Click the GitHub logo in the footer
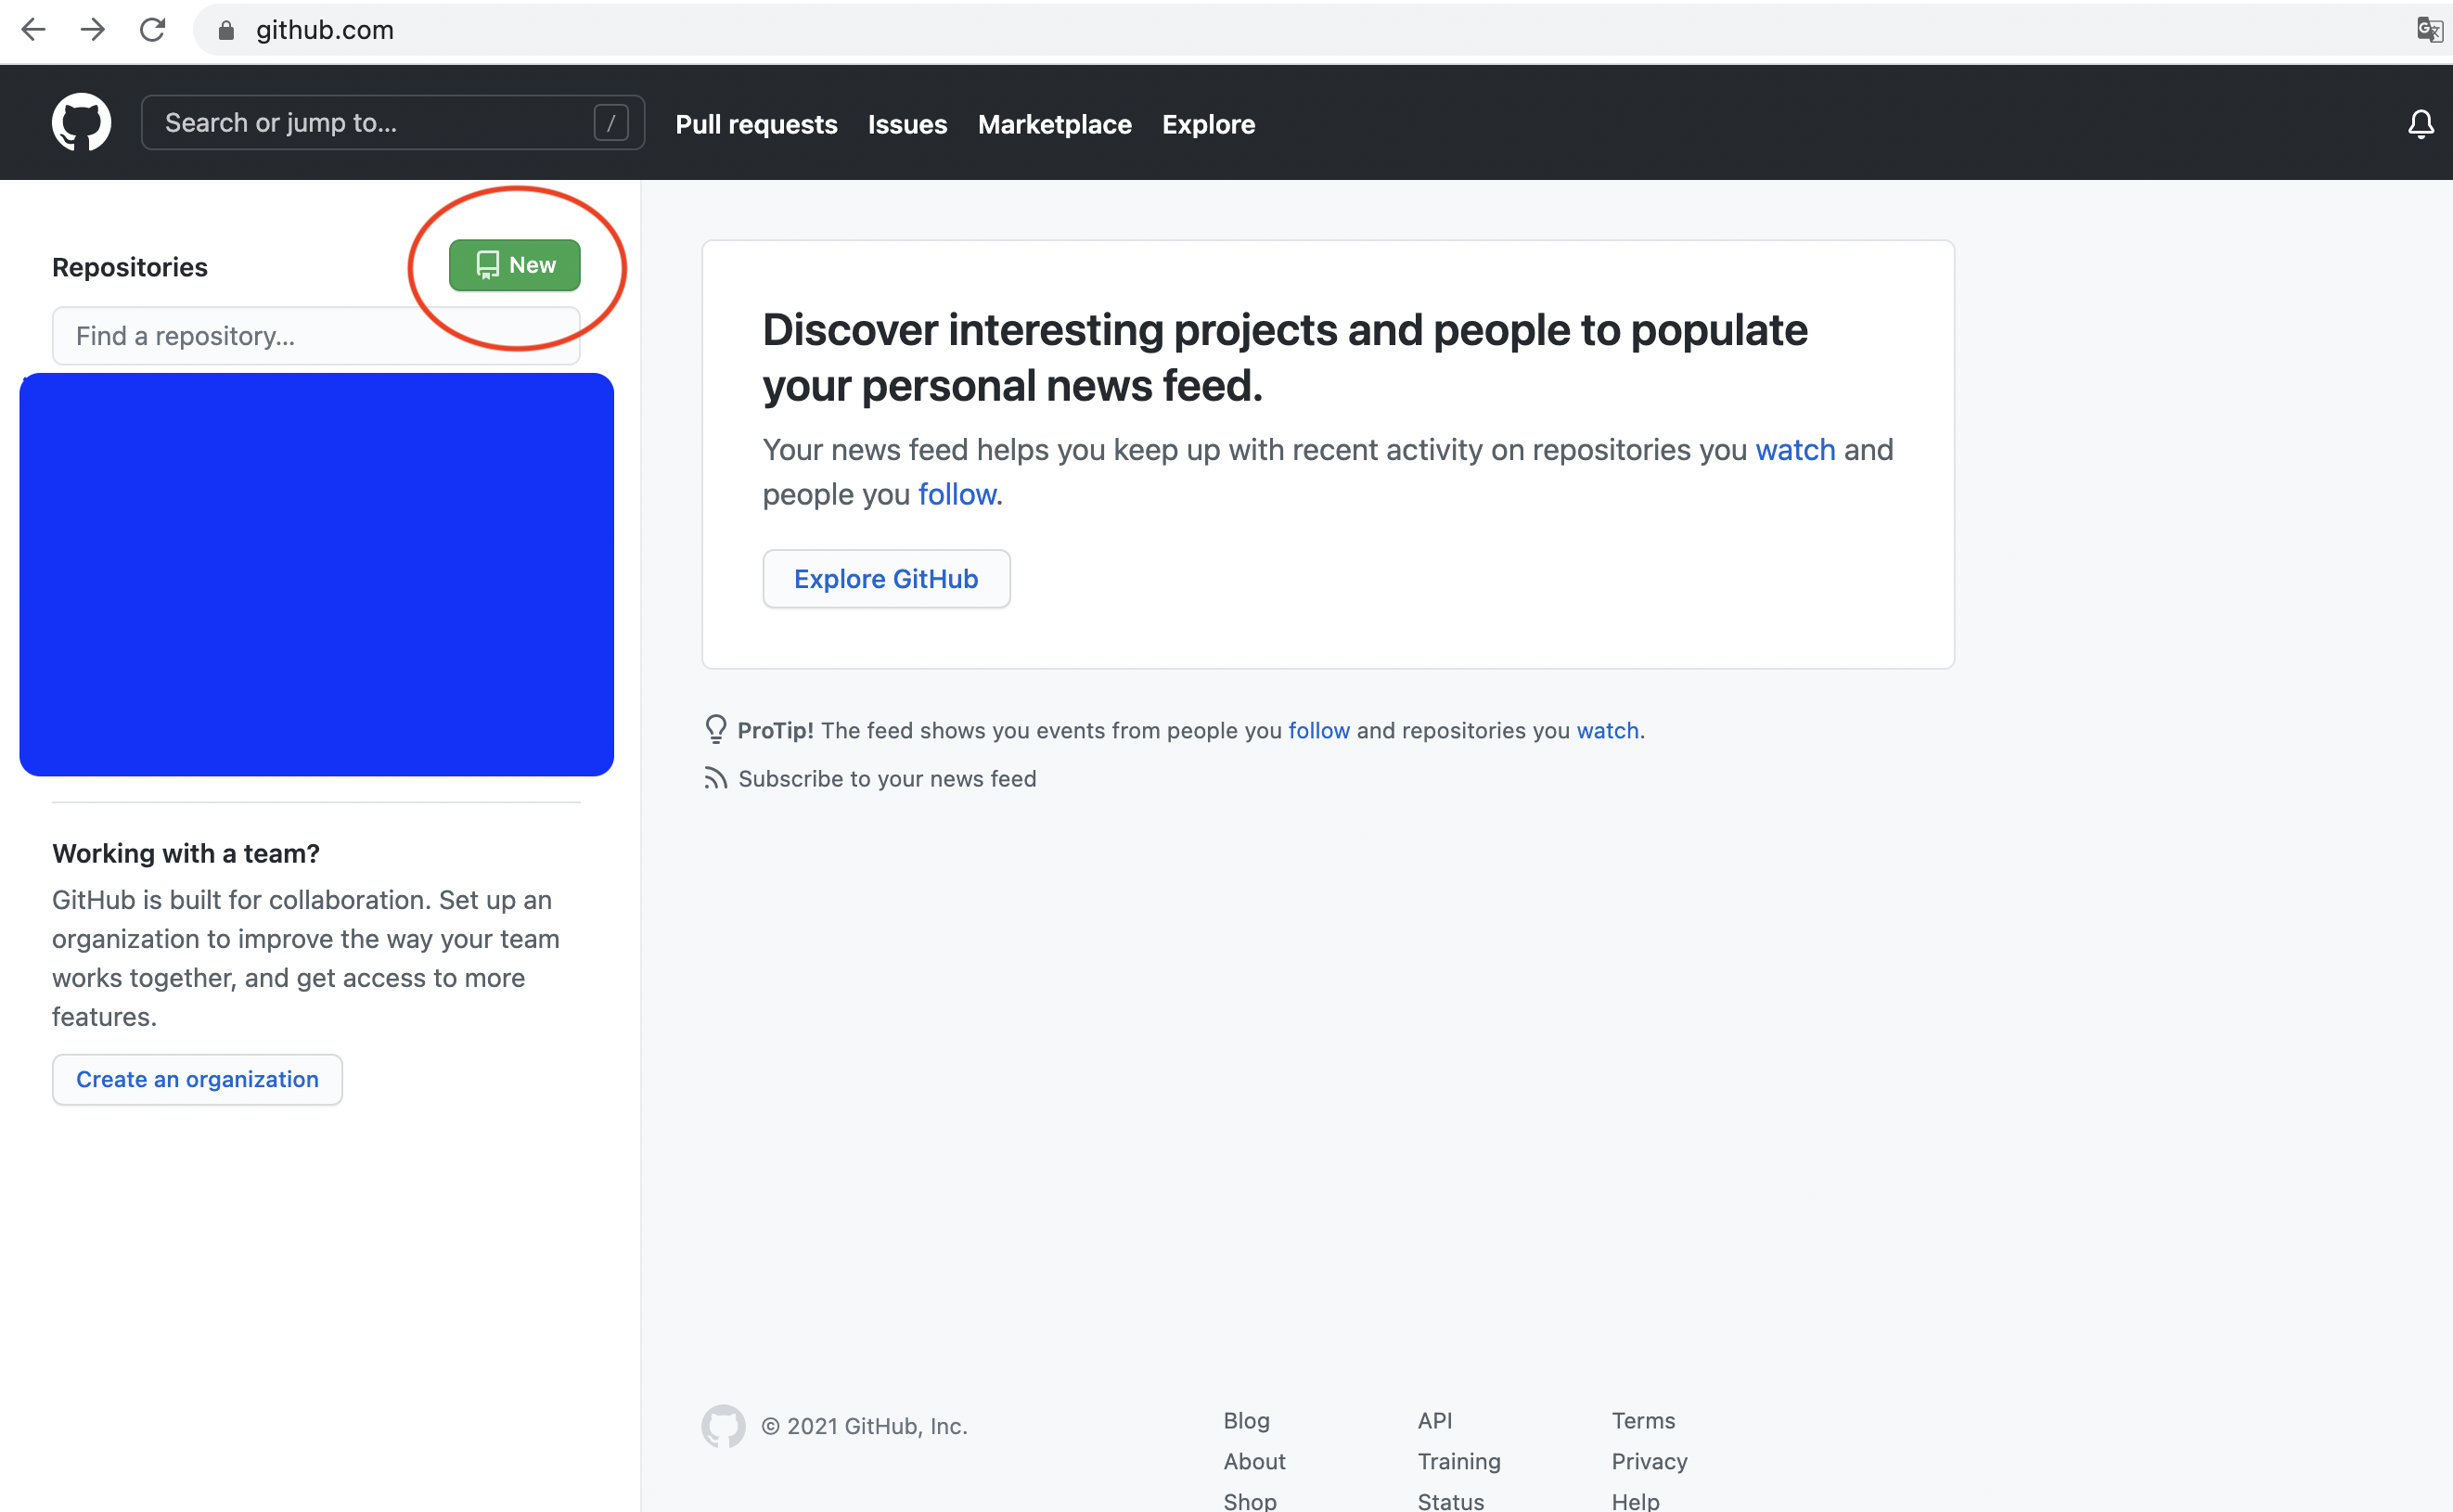 [722, 1425]
